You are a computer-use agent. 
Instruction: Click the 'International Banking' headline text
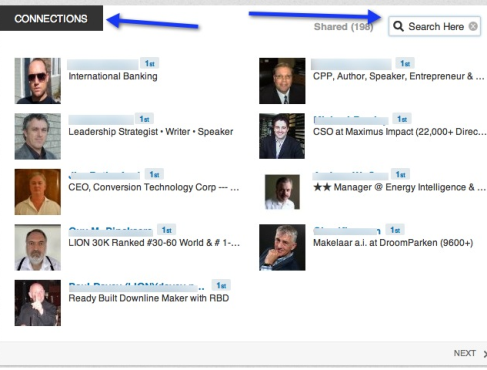[x=113, y=76]
